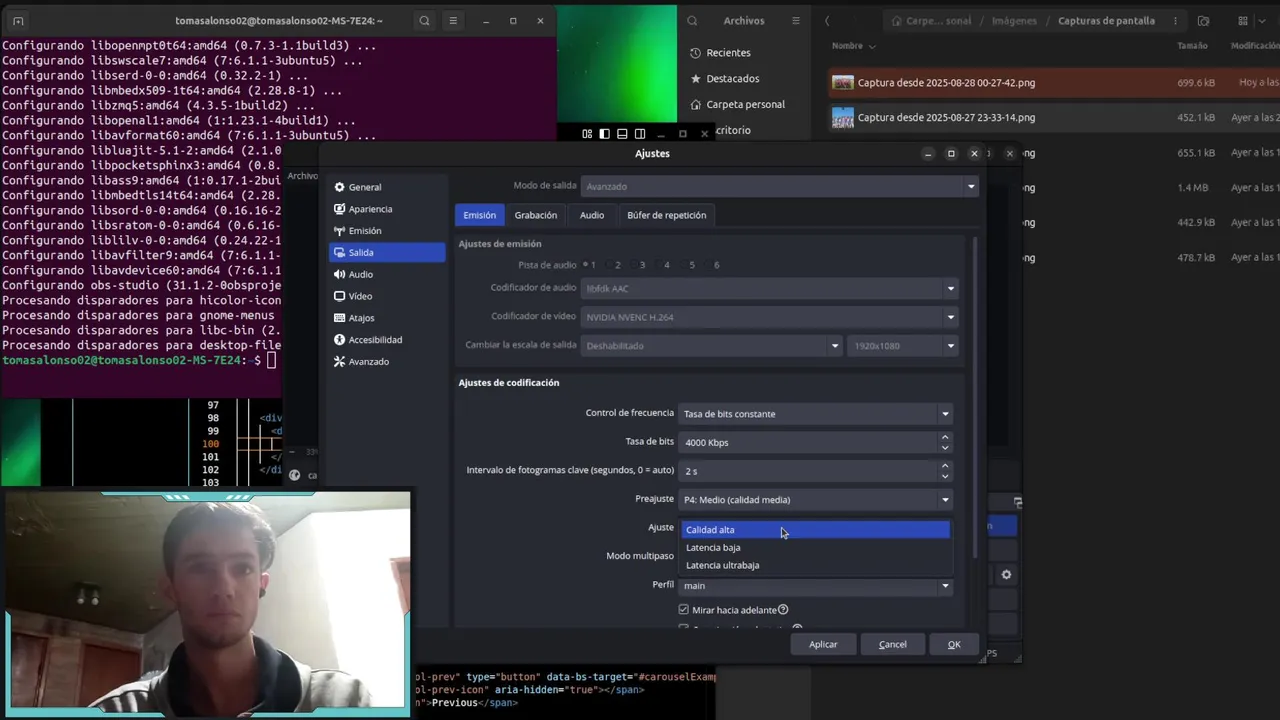The image size is (1280, 720).
Task: Click the Aplicar button
Action: click(x=823, y=645)
